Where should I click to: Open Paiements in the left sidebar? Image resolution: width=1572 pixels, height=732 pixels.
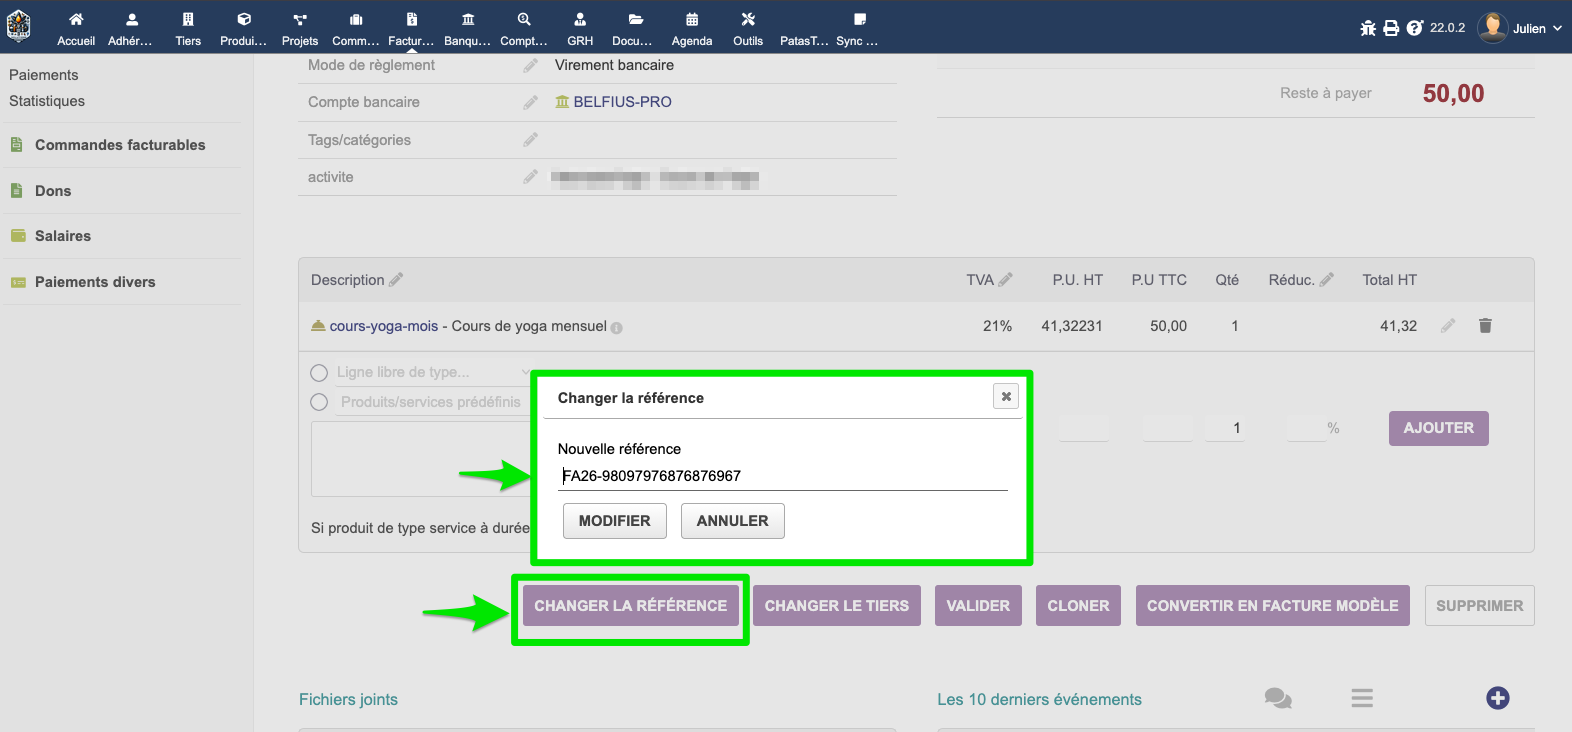(x=44, y=75)
